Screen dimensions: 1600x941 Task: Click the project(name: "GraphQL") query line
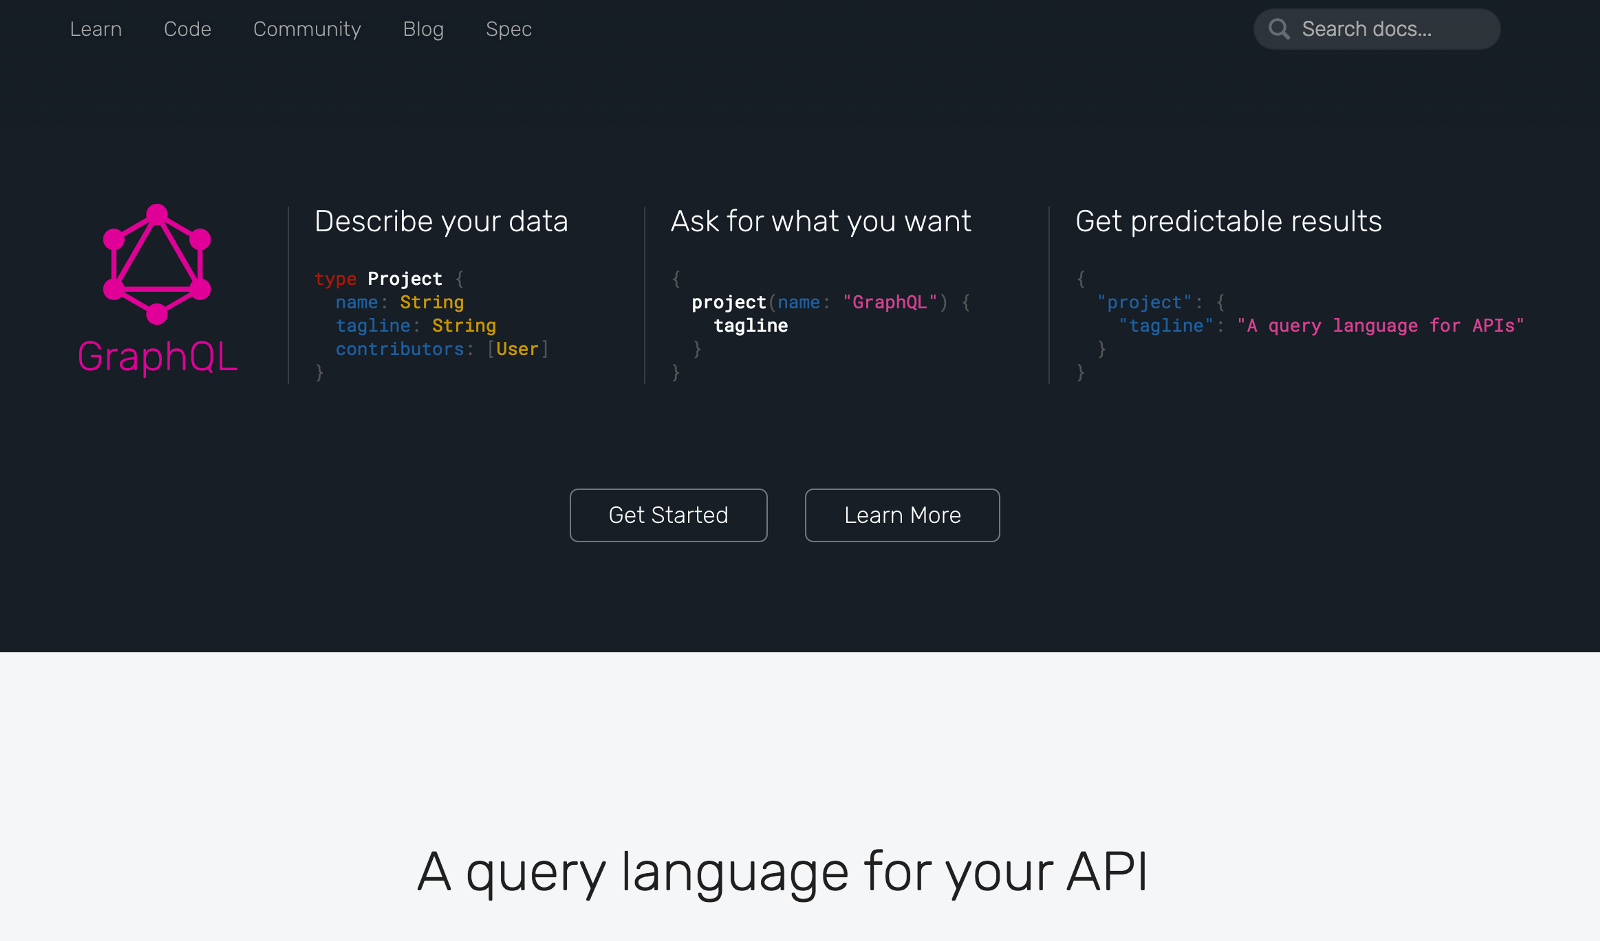[x=831, y=302]
